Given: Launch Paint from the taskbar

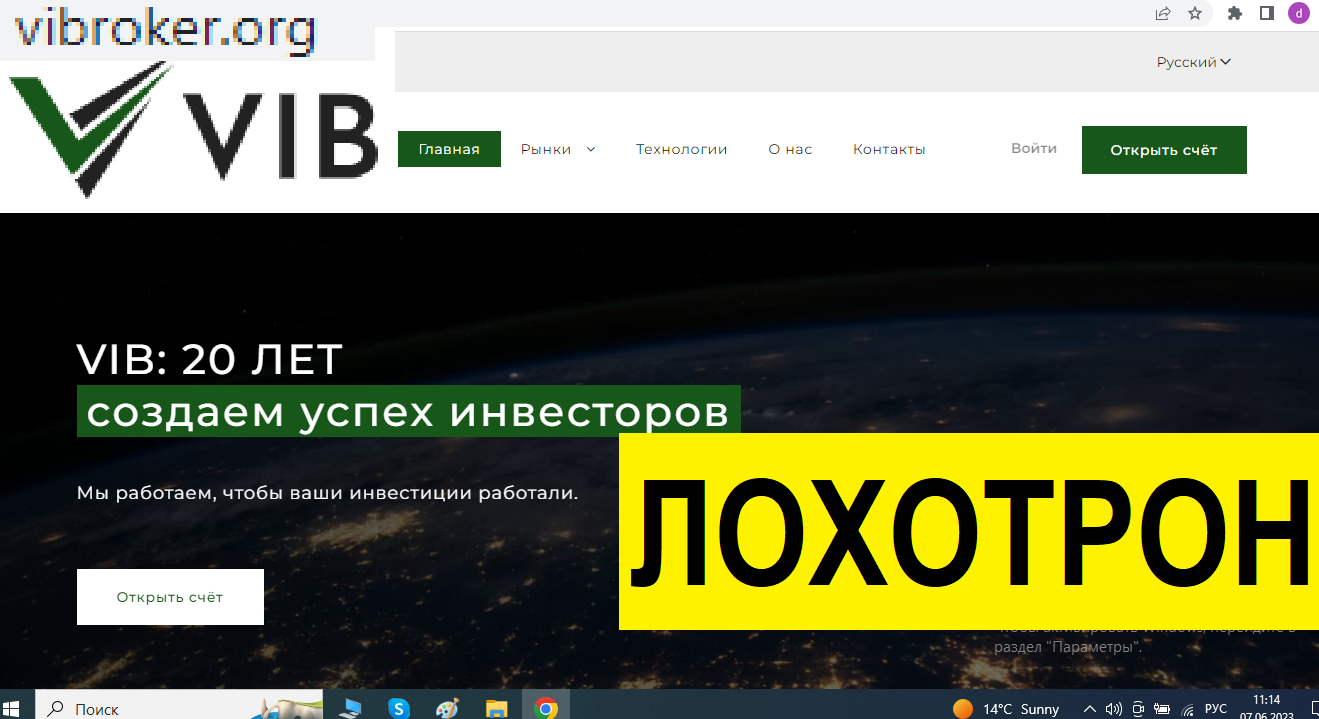Looking at the screenshot, I should click(448, 708).
